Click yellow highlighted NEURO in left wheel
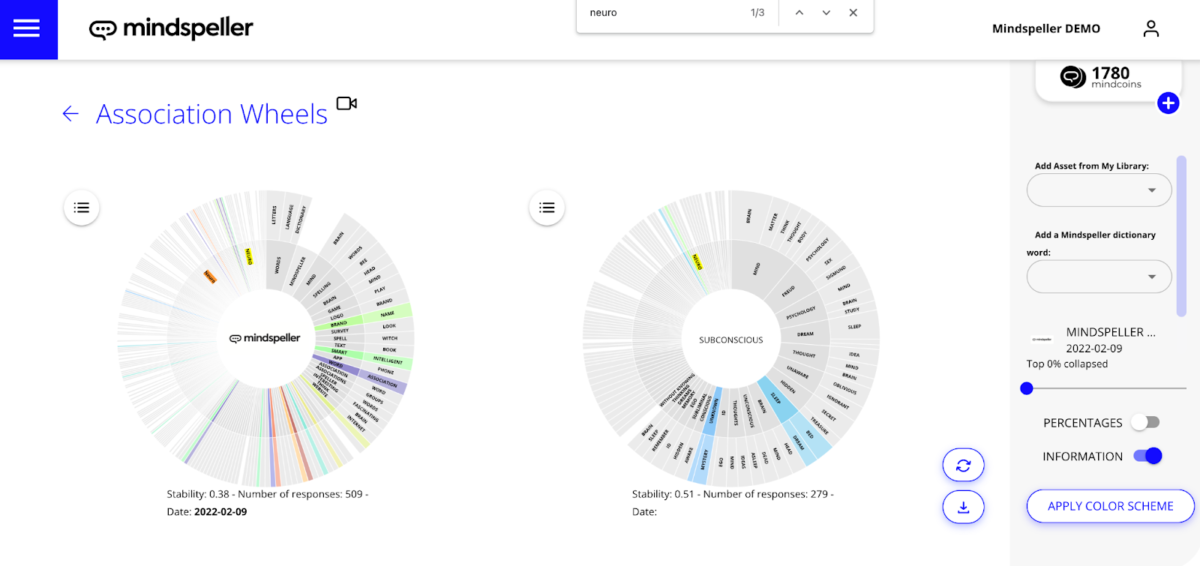The image size is (1200, 566). (248, 258)
